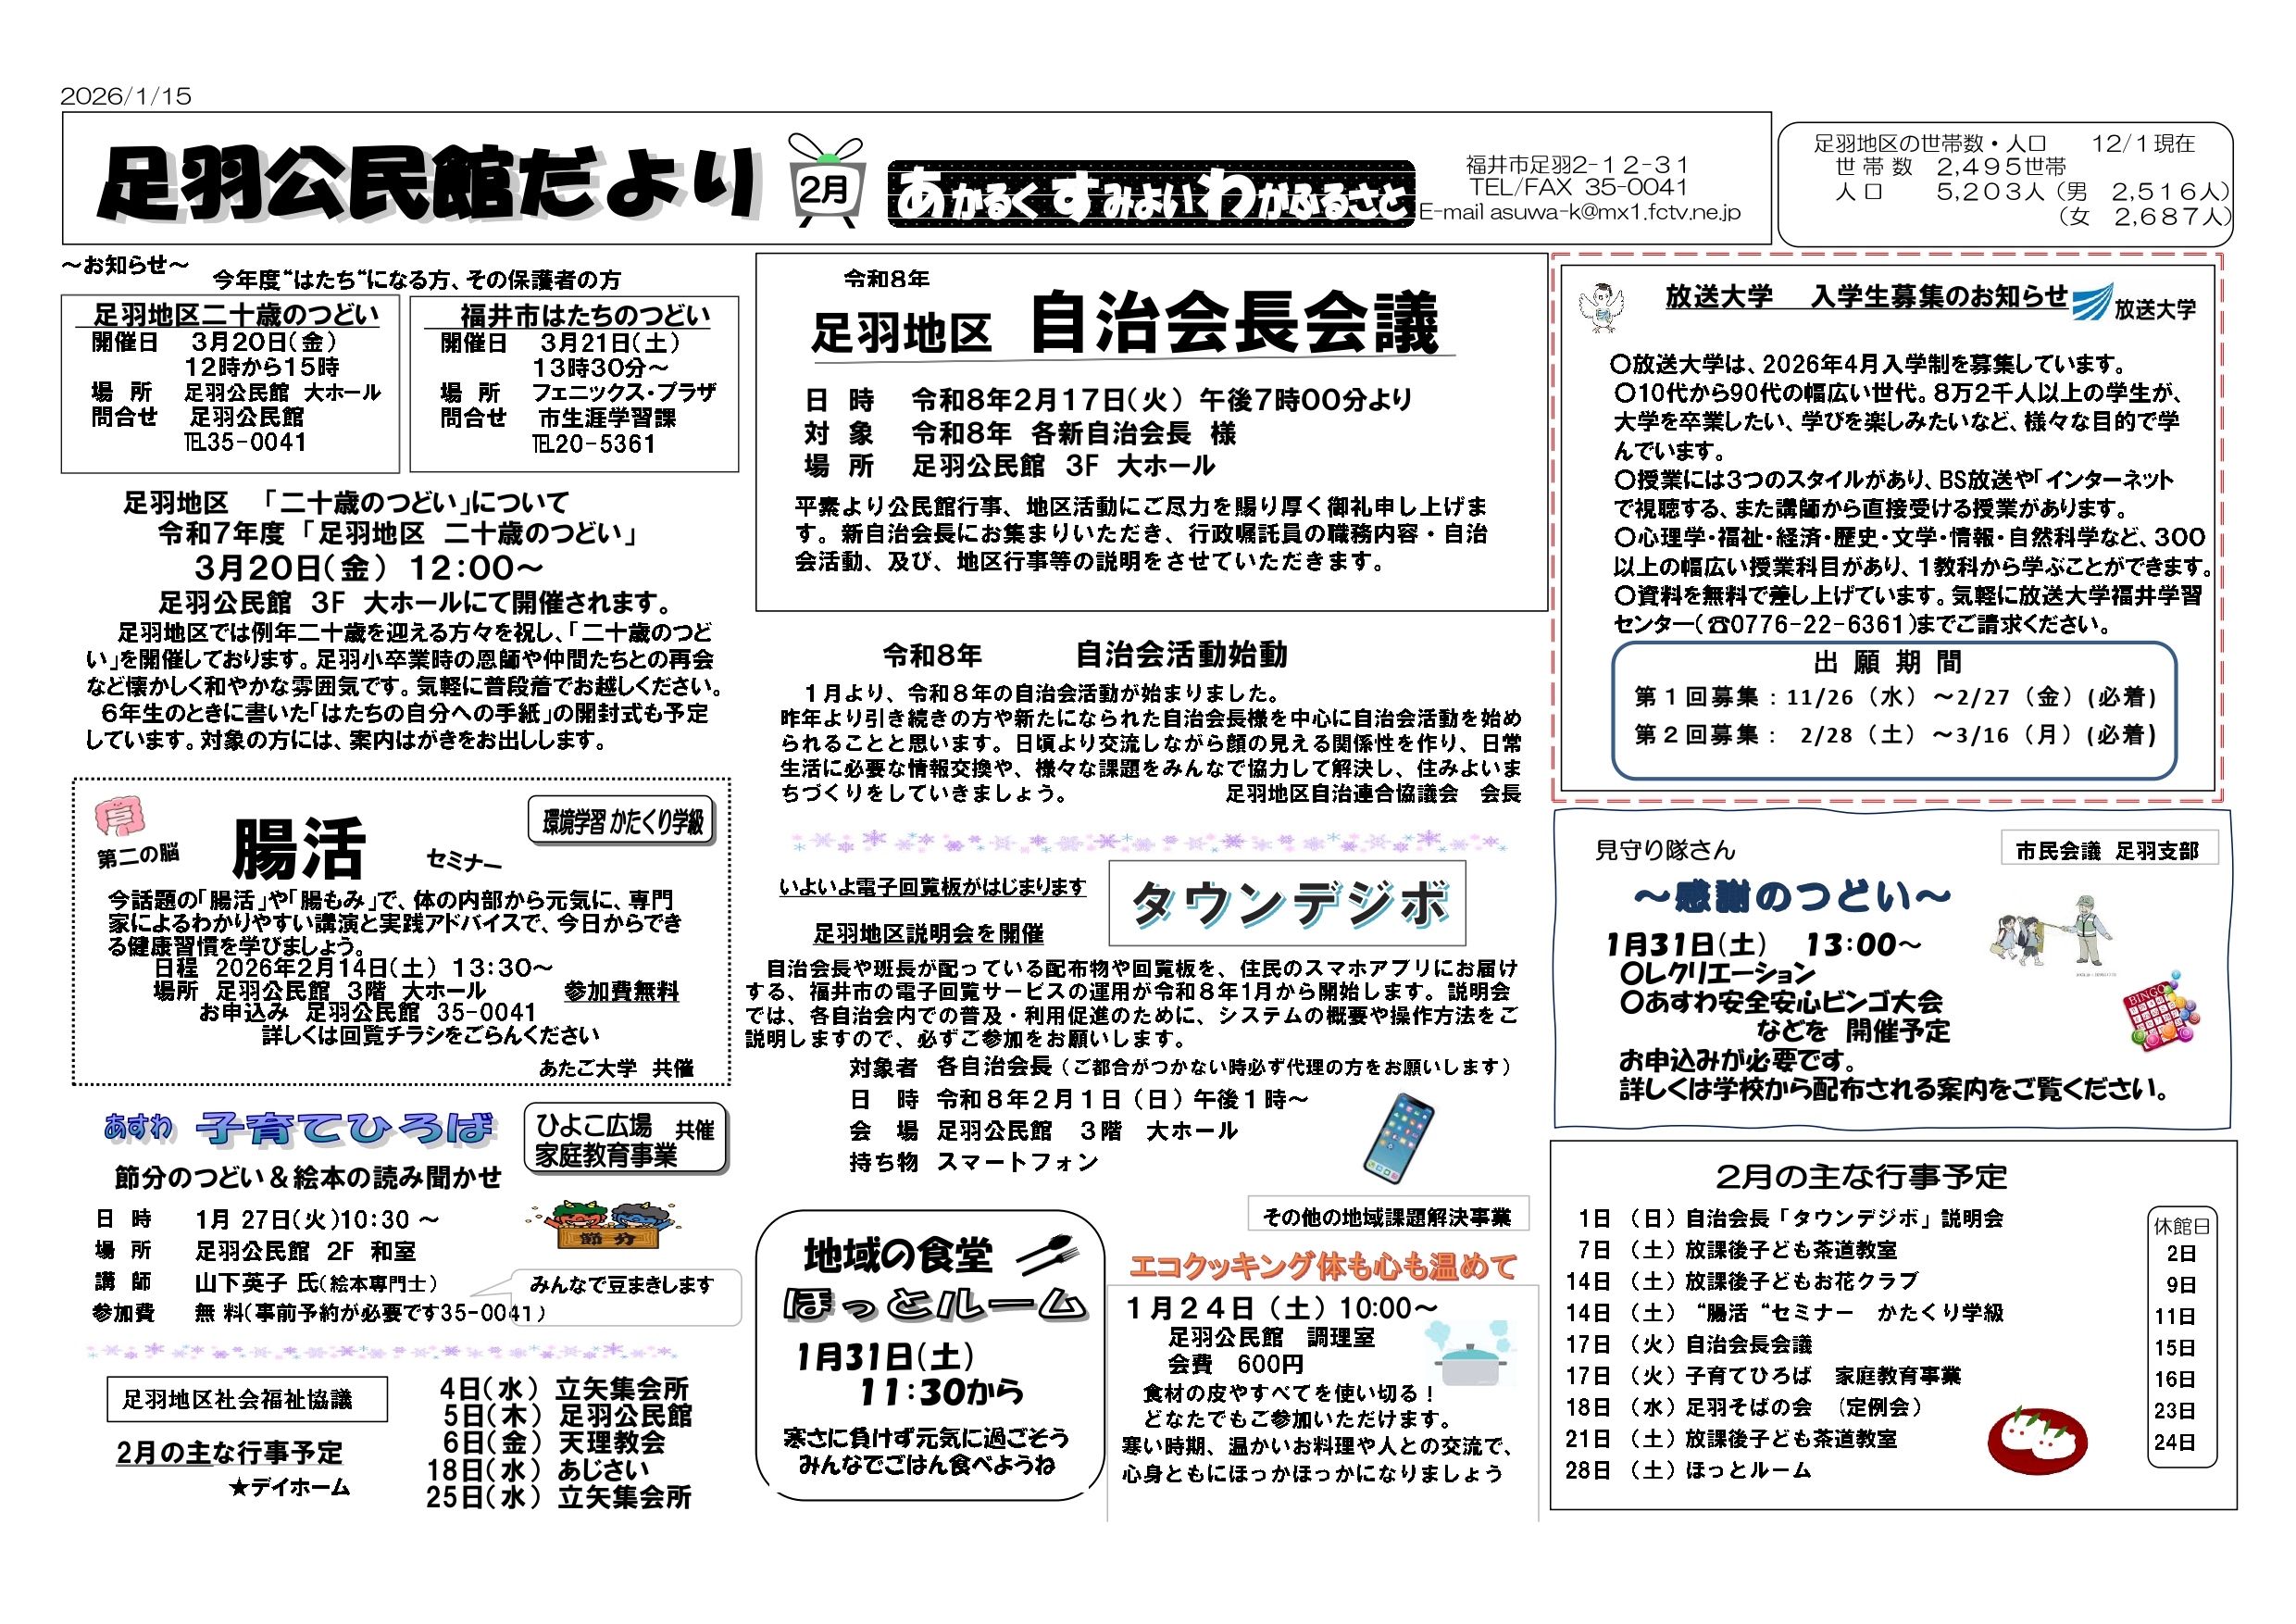
Task: Click the underlined 足羽地区説明会を開催 text
Action: [x=928, y=933]
